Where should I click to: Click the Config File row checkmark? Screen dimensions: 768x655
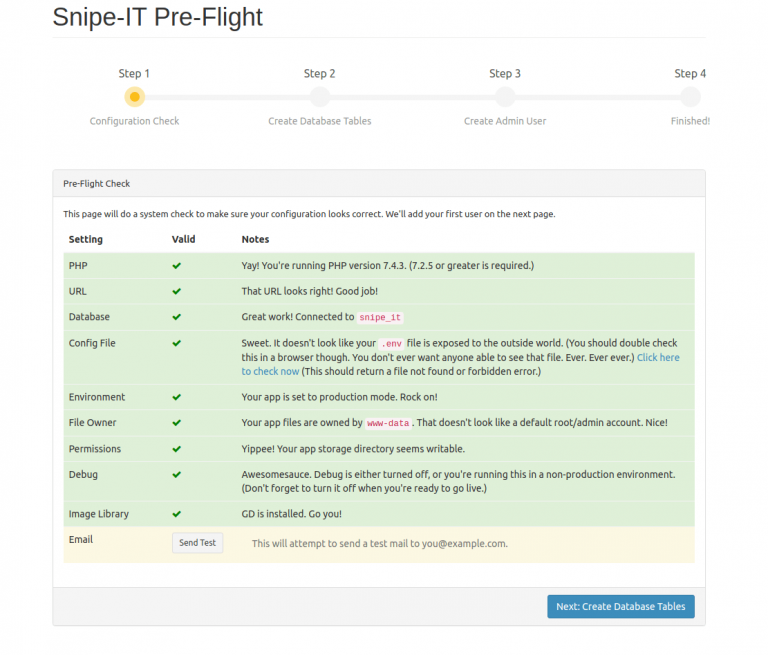(177, 343)
